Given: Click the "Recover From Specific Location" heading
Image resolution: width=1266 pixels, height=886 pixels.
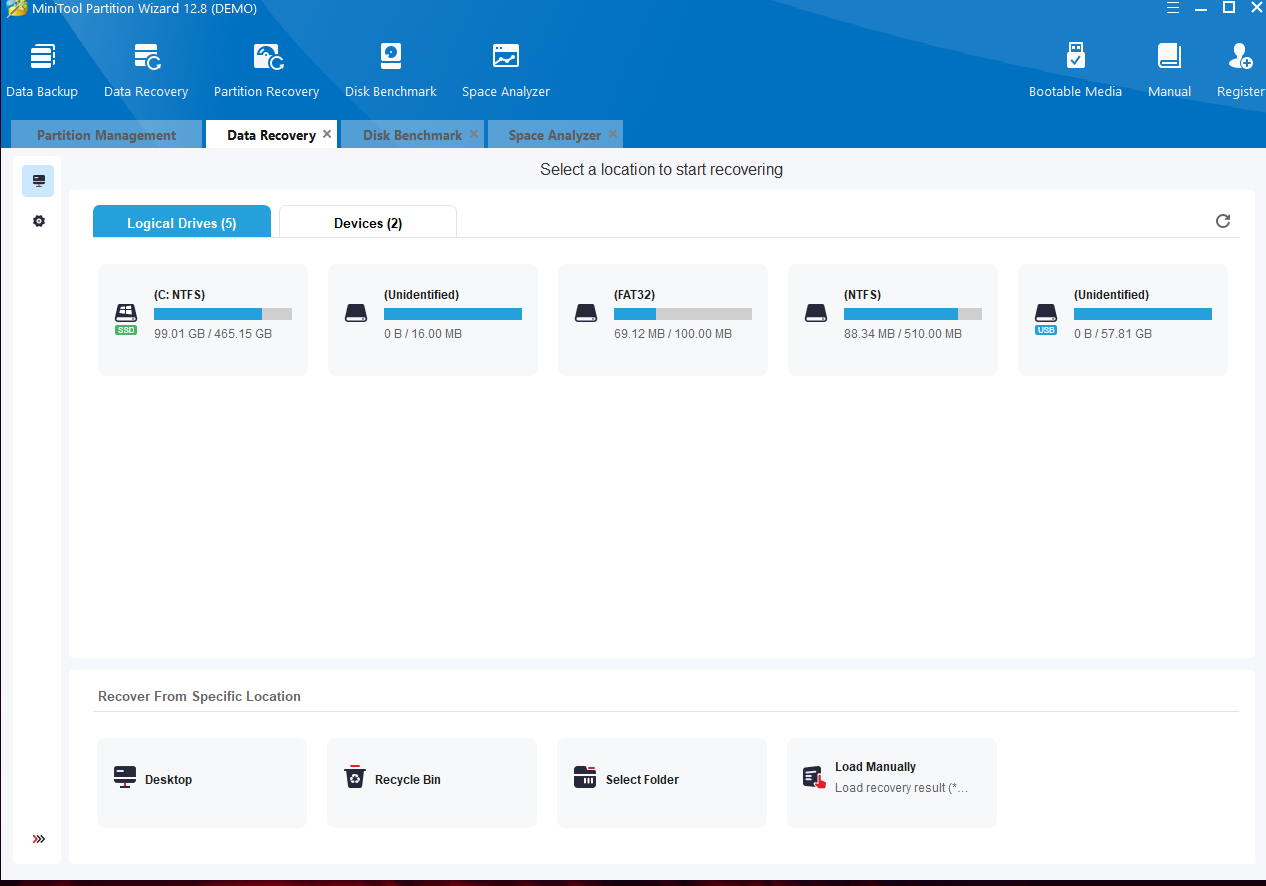Looking at the screenshot, I should tap(199, 696).
